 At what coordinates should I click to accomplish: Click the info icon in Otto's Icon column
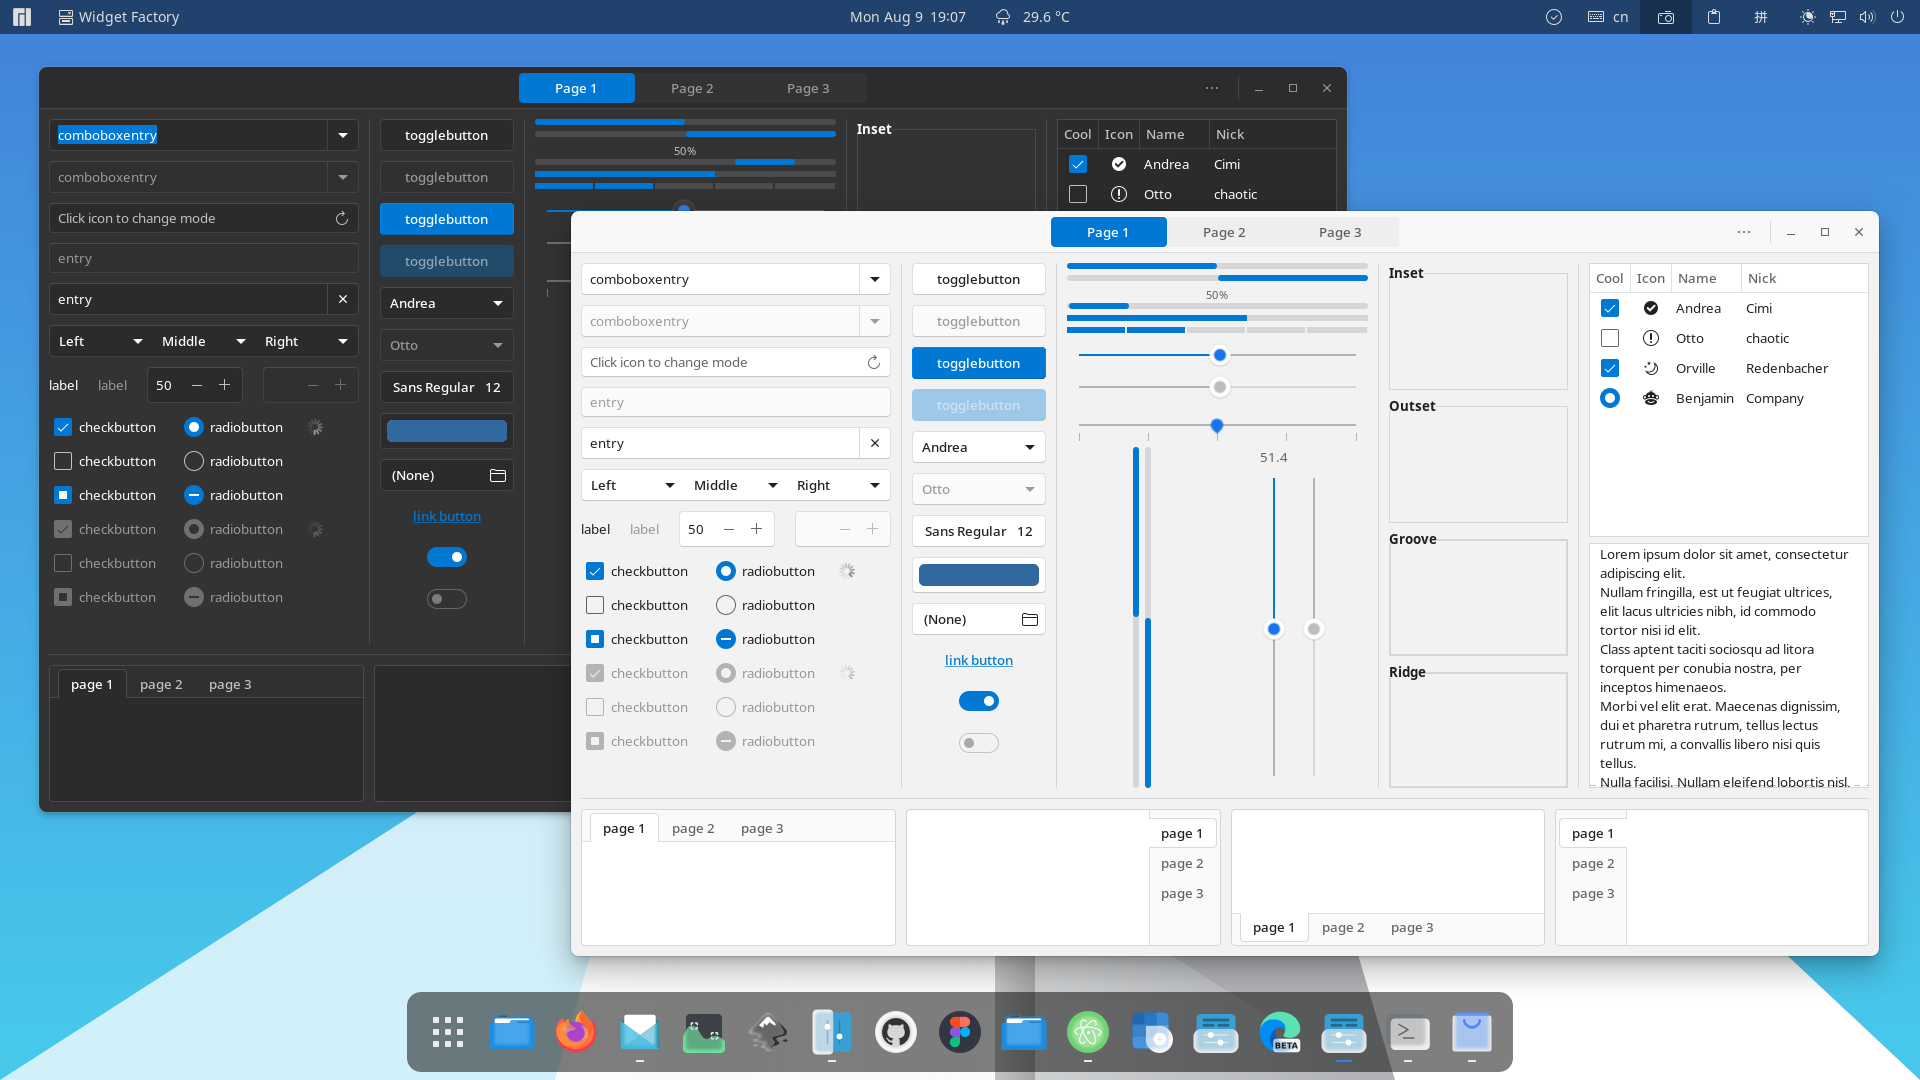[x=1650, y=338]
